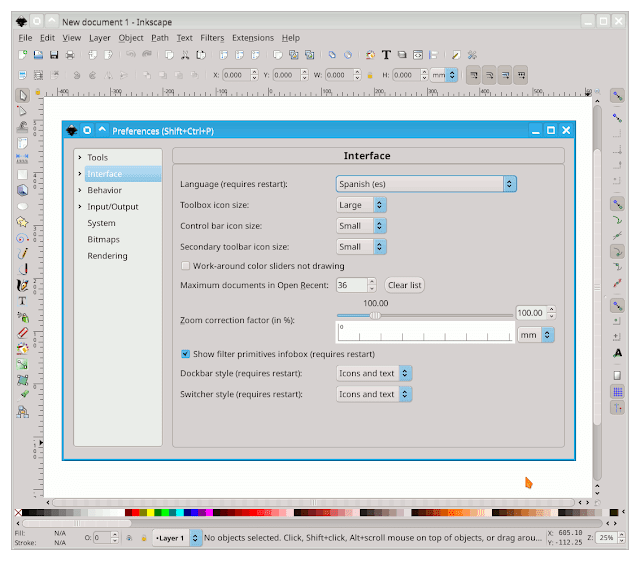Select the Star polygon tool
This screenshot has width=640, height=561.
tap(22, 222)
